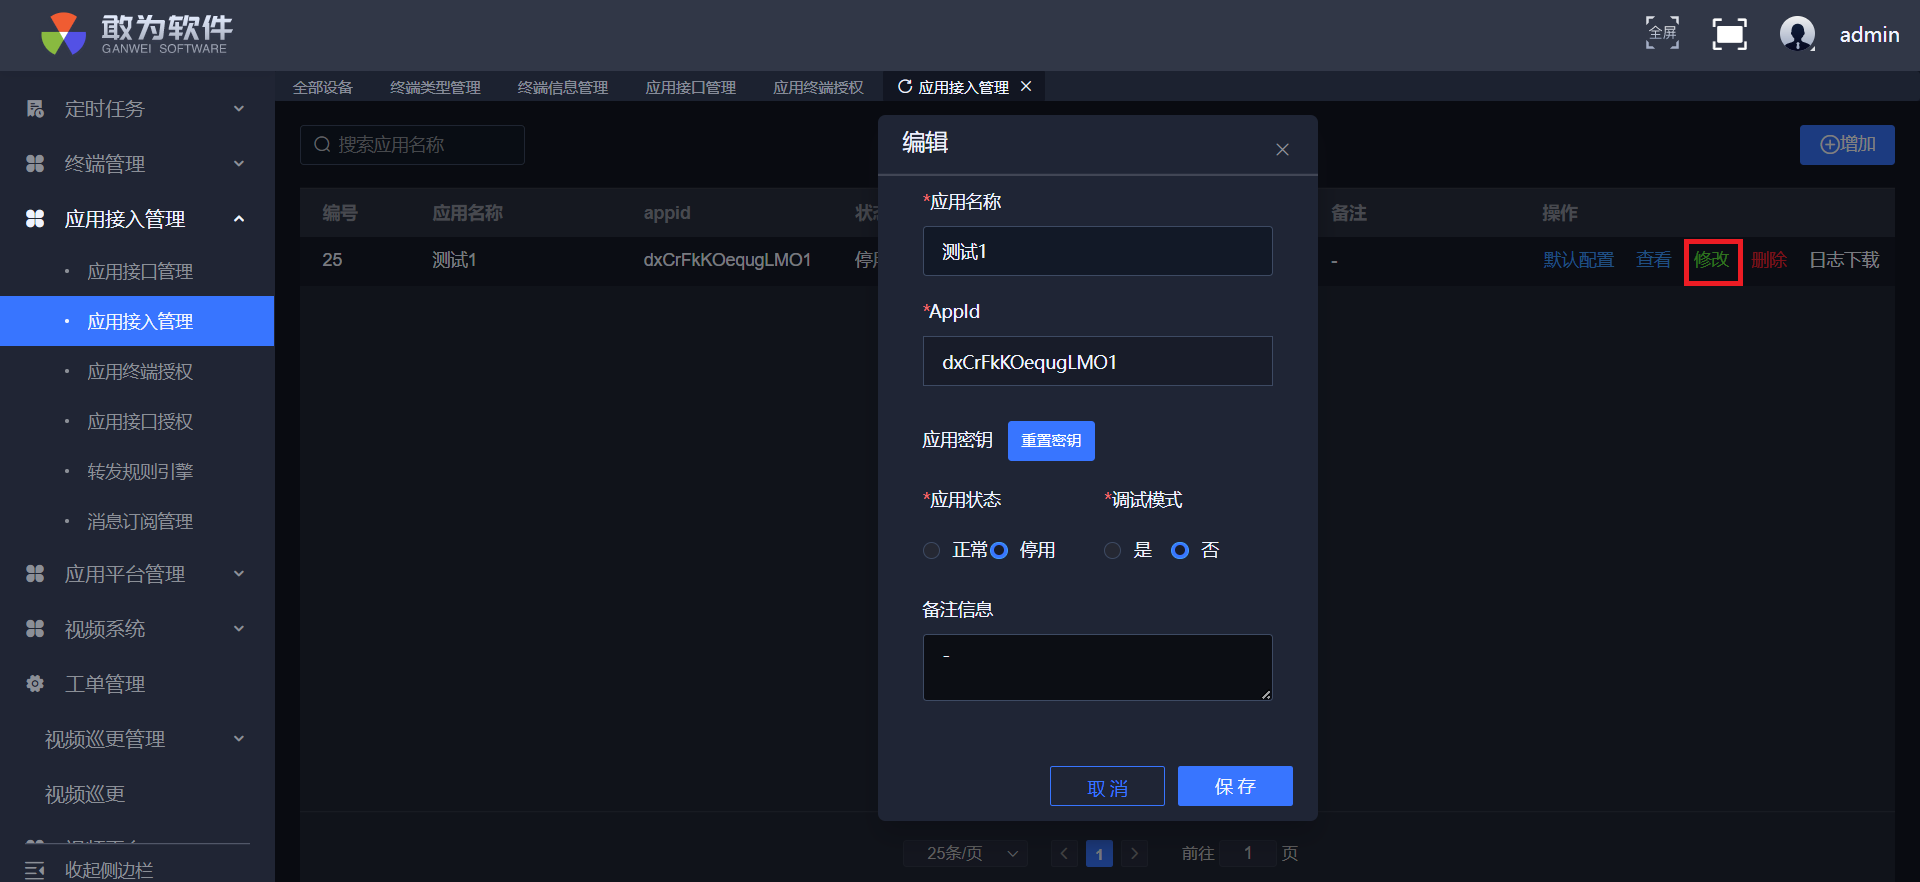Close the 编辑 dialog with X
The height and width of the screenshot is (882, 1920).
tap(1282, 150)
